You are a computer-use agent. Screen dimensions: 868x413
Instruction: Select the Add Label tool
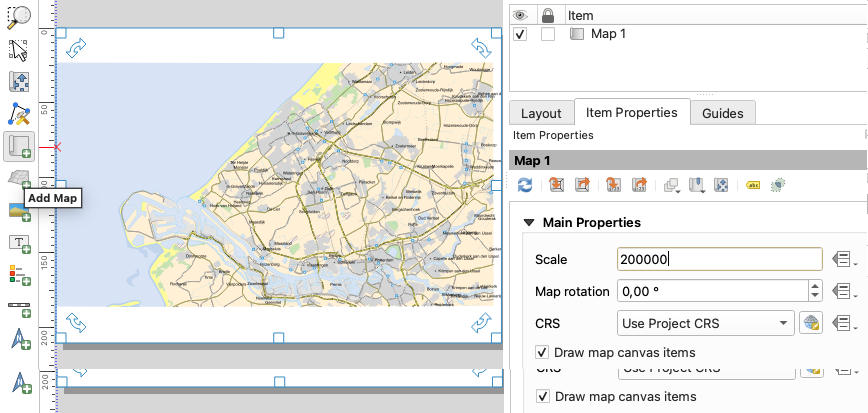[19, 243]
